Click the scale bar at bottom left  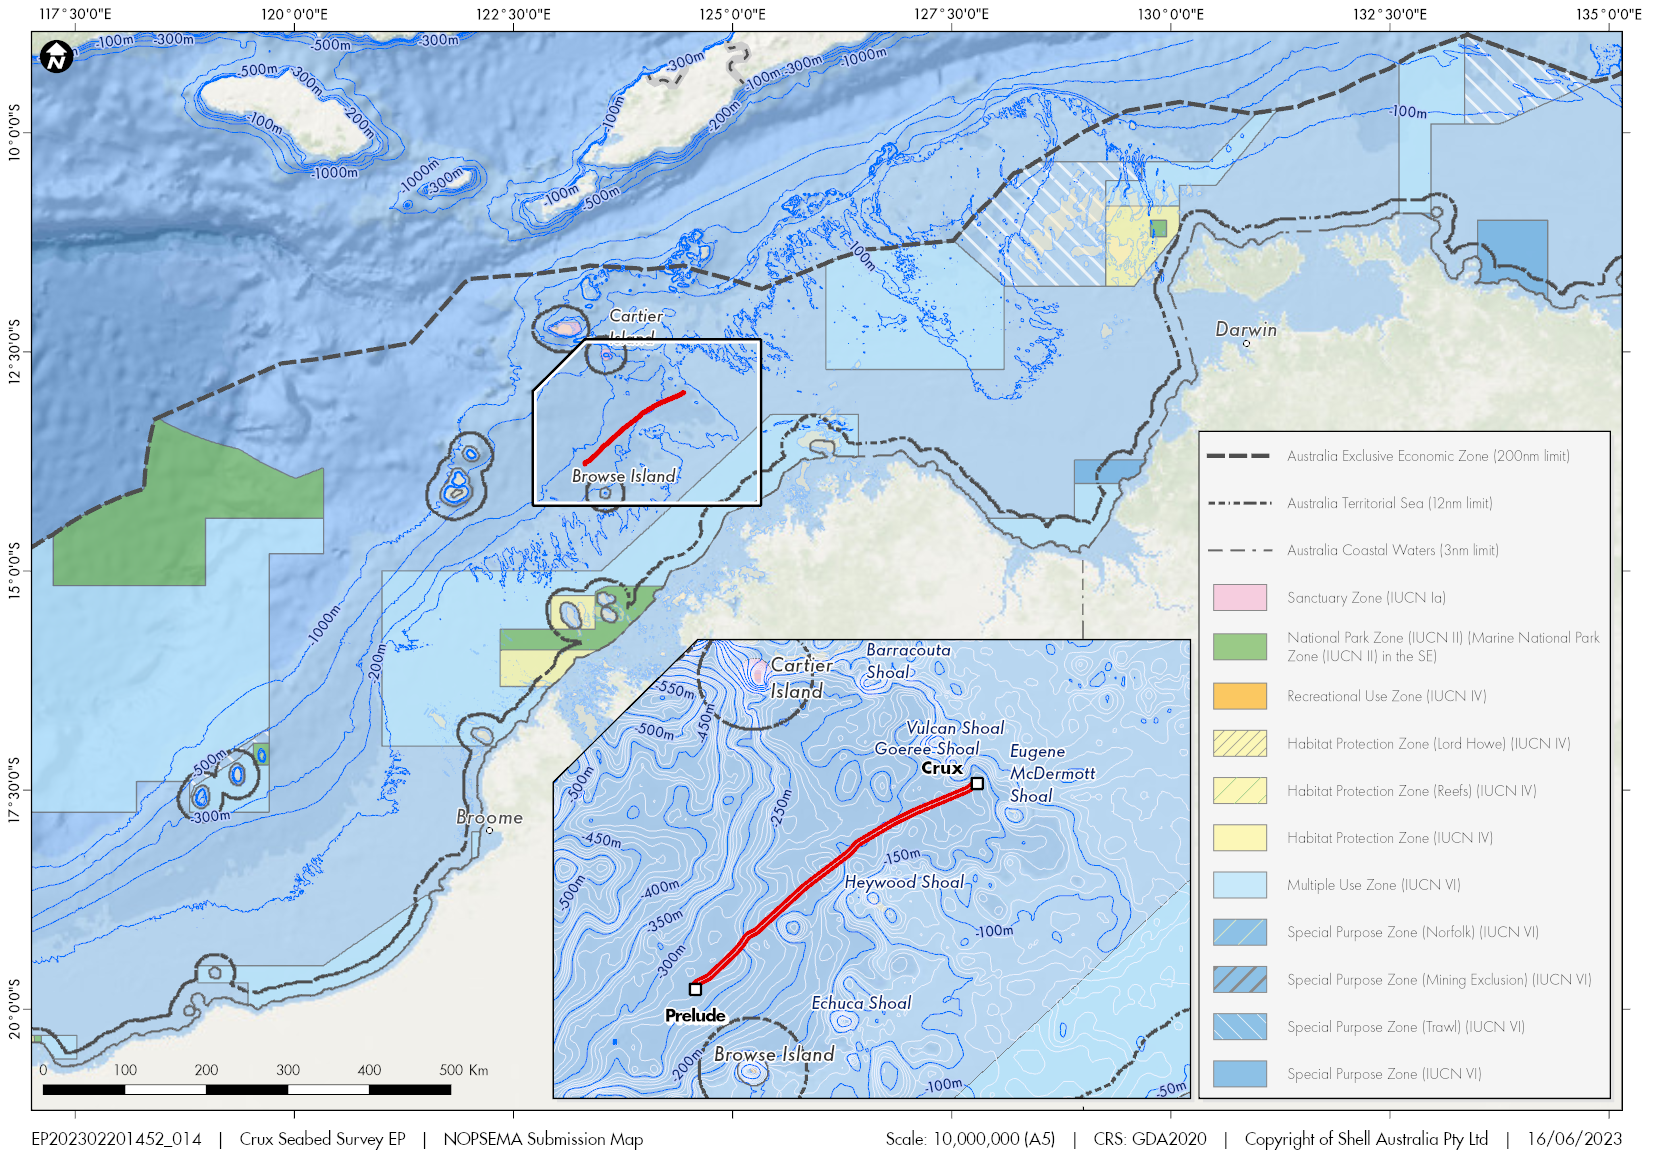click(x=247, y=1089)
